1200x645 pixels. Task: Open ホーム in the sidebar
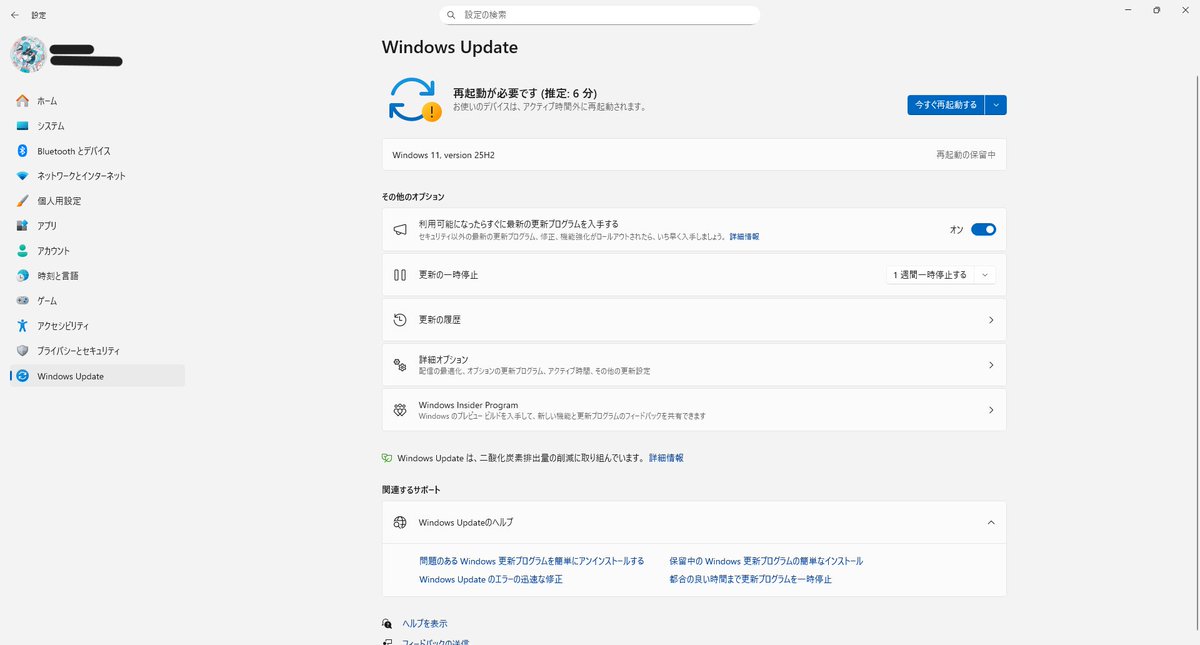(x=97, y=101)
